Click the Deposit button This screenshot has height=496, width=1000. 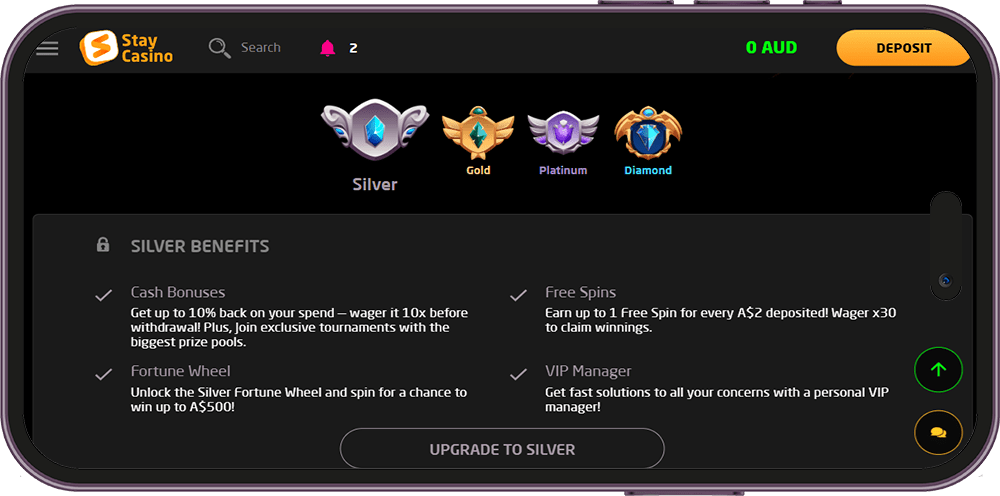click(x=903, y=48)
